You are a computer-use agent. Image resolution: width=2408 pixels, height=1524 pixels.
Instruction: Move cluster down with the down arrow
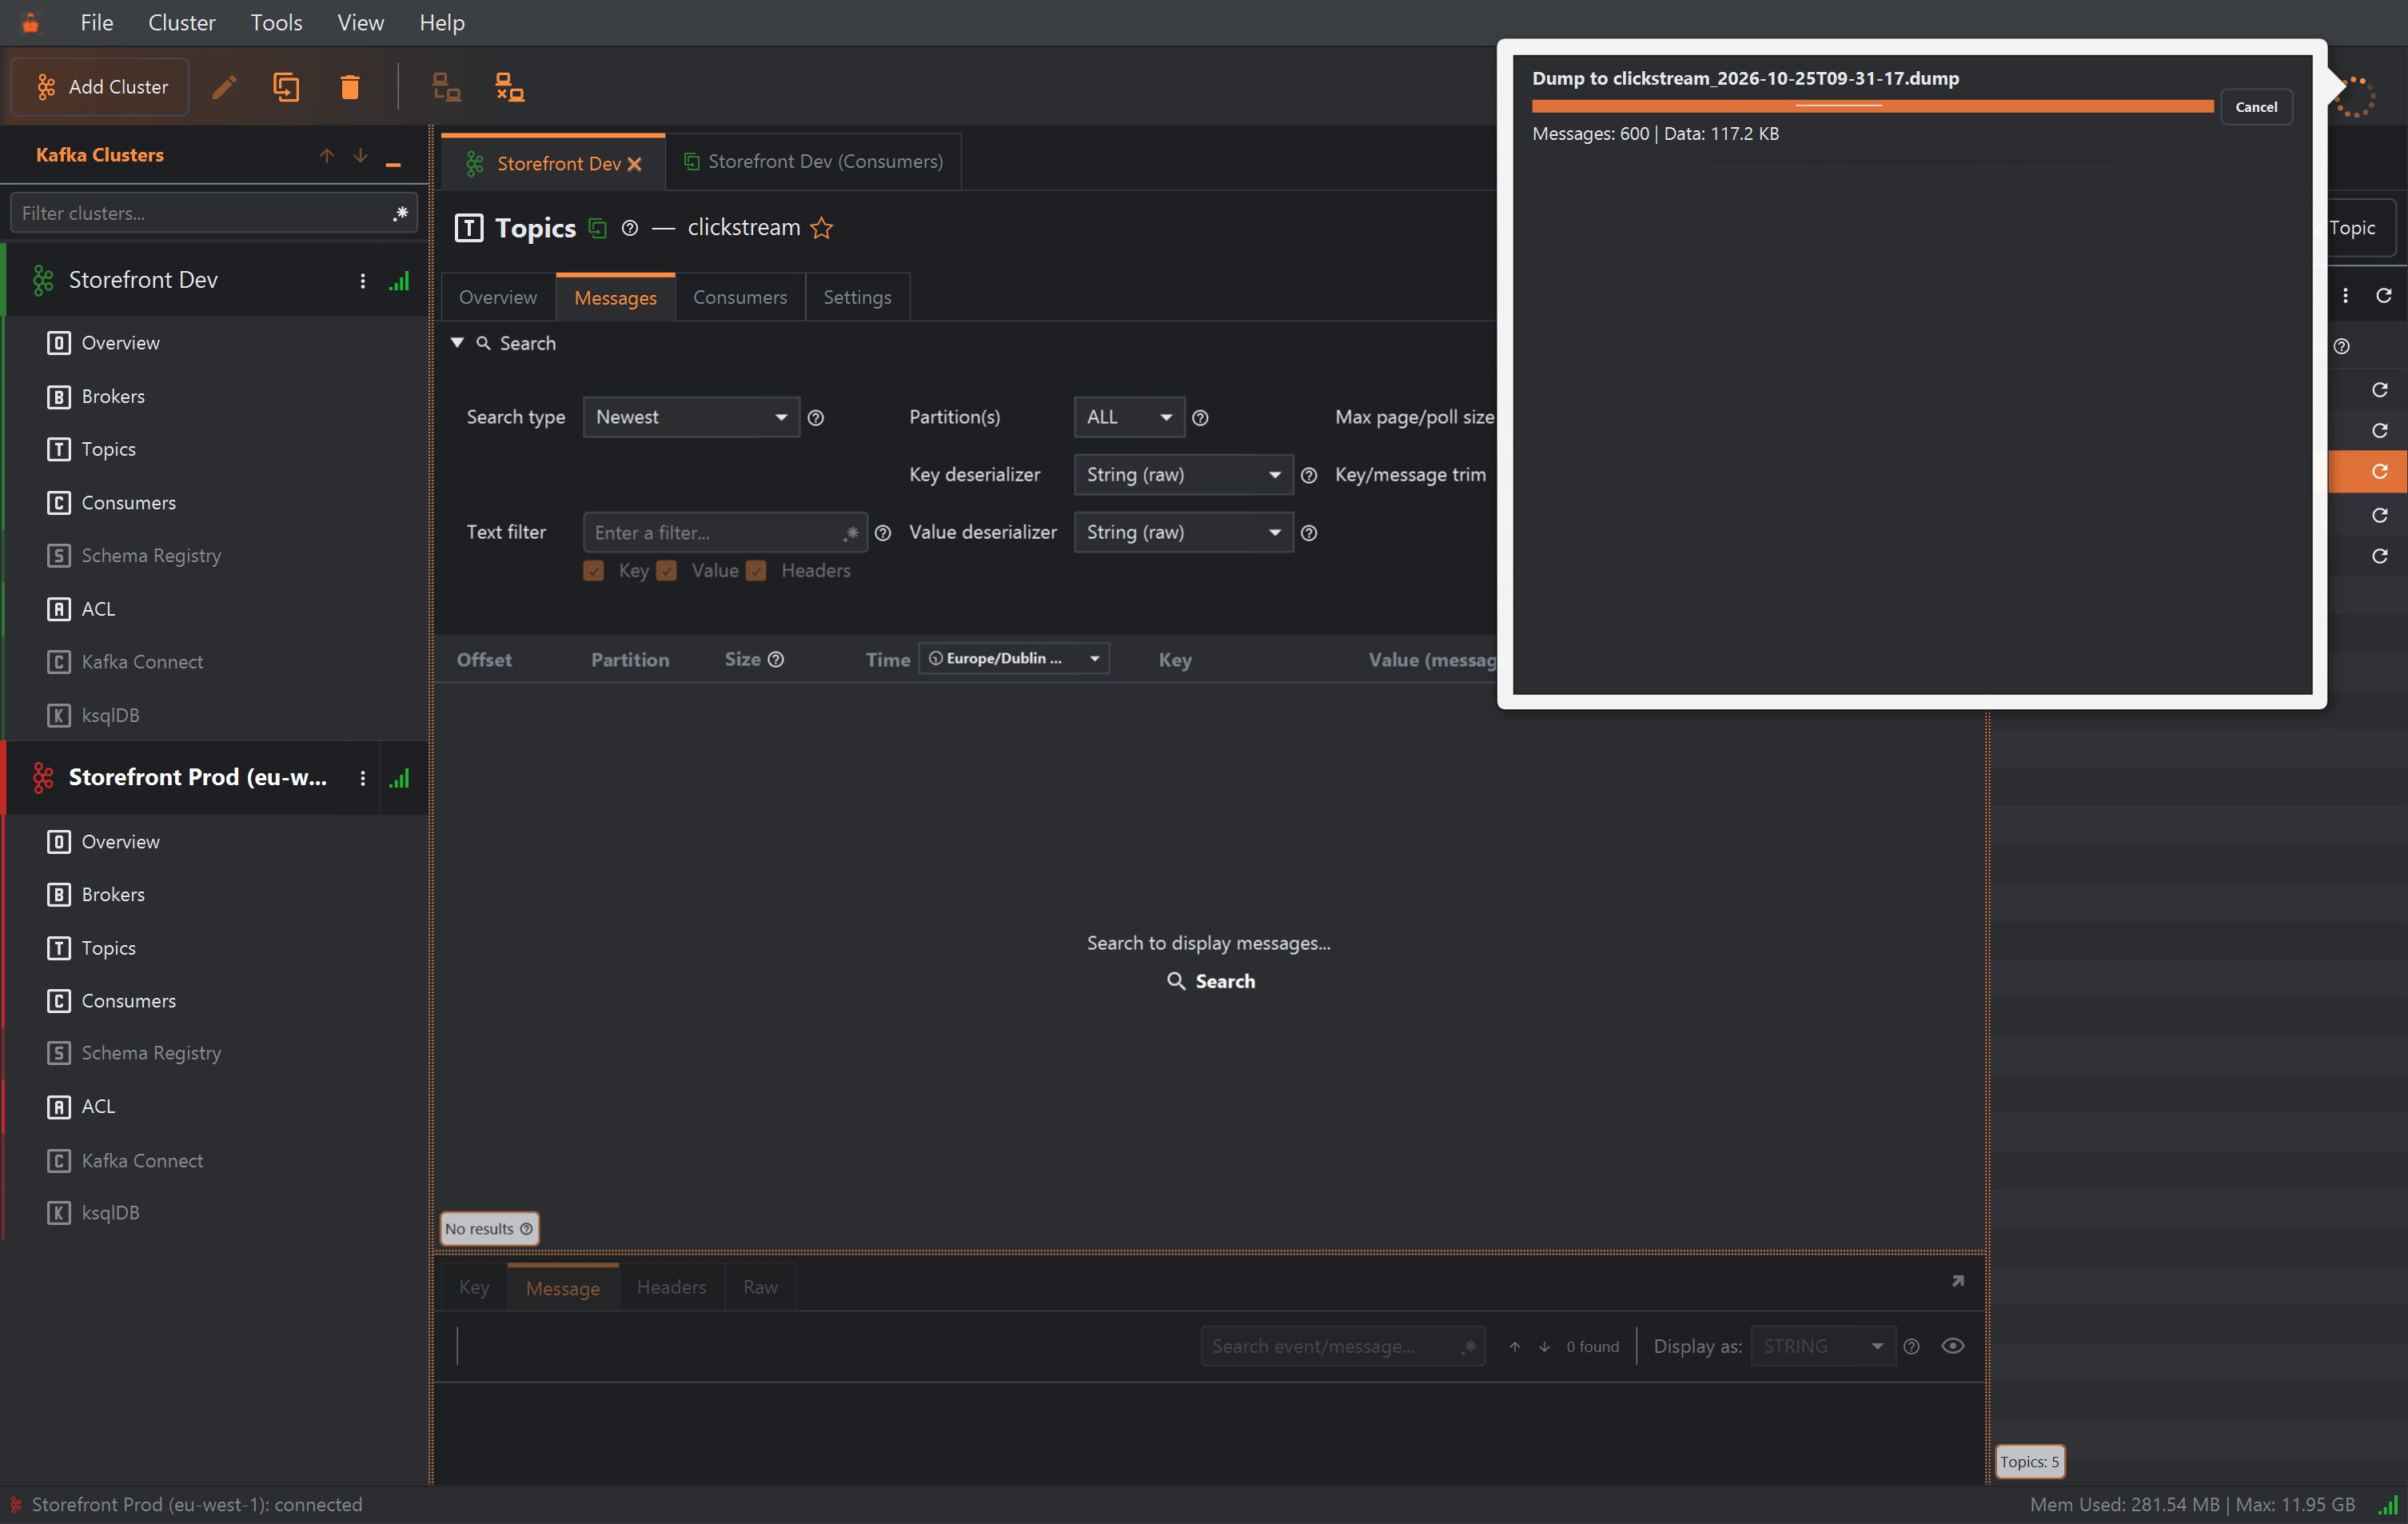tap(360, 155)
